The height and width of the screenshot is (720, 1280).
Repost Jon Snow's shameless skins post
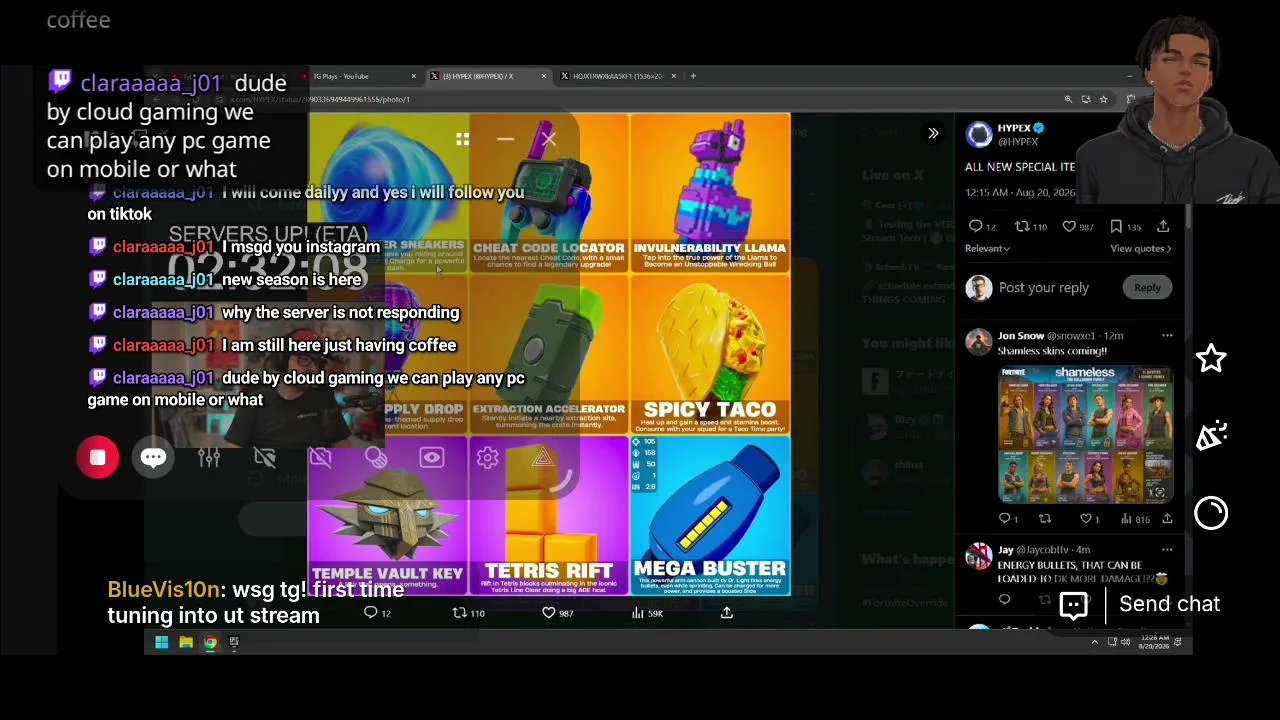coord(1045,519)
